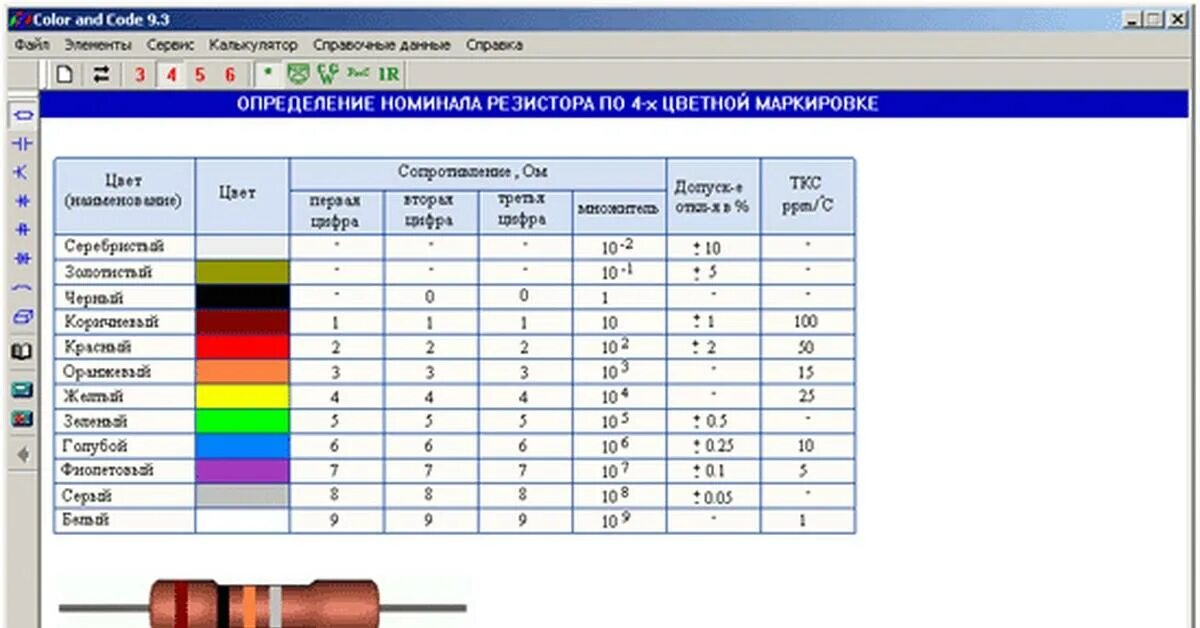Select 6-band marking with red 6 button
The height and width of the screenshot is (628, 1200).
tap(230, 74)
